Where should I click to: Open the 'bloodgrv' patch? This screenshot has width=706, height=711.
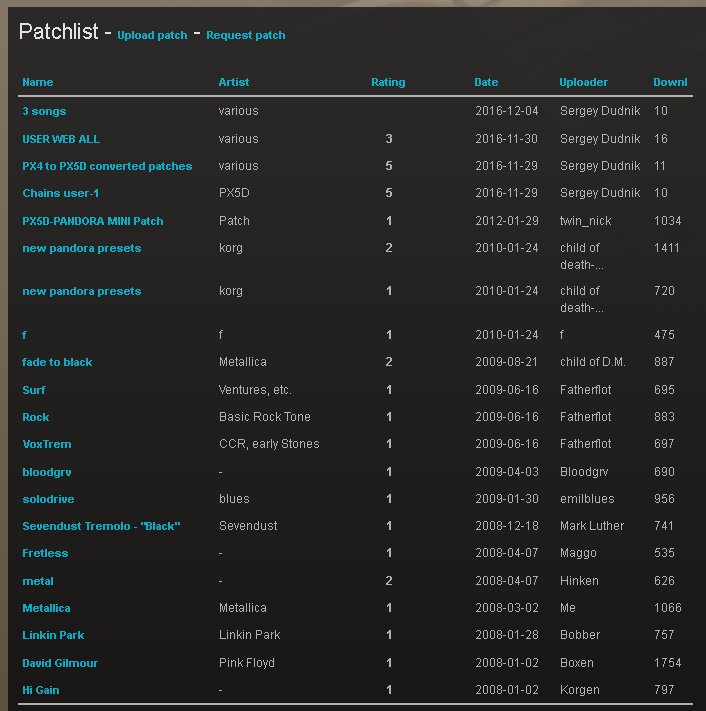(47, 472)
